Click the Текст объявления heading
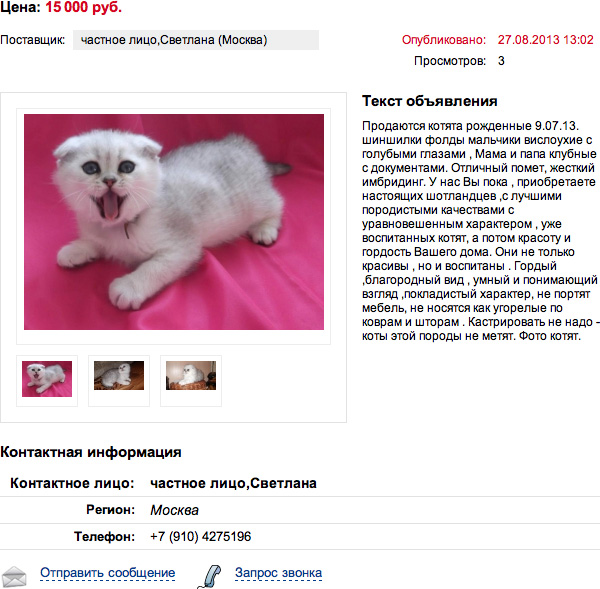 pos(430,101)
